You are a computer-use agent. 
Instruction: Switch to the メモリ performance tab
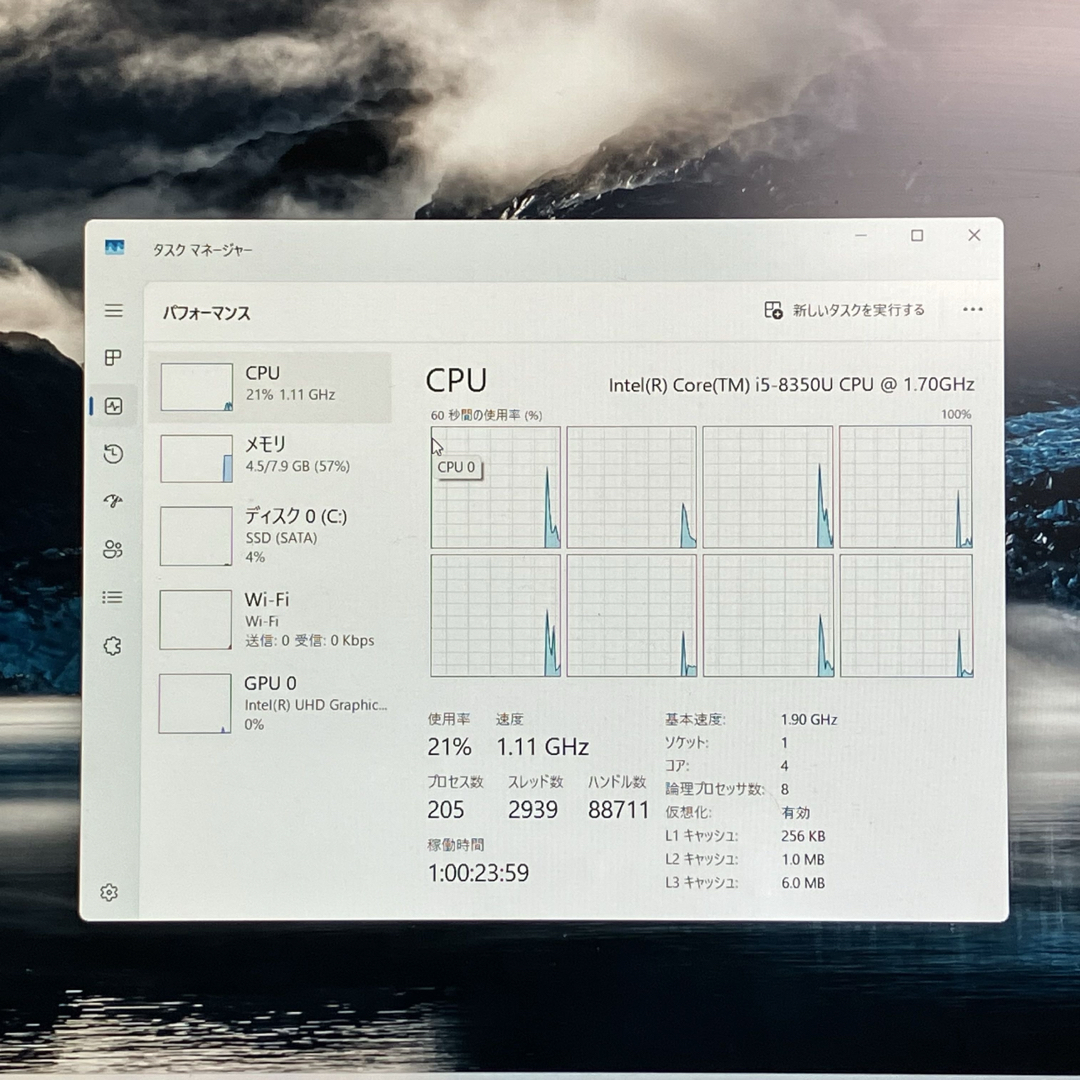tap(270, 457)
